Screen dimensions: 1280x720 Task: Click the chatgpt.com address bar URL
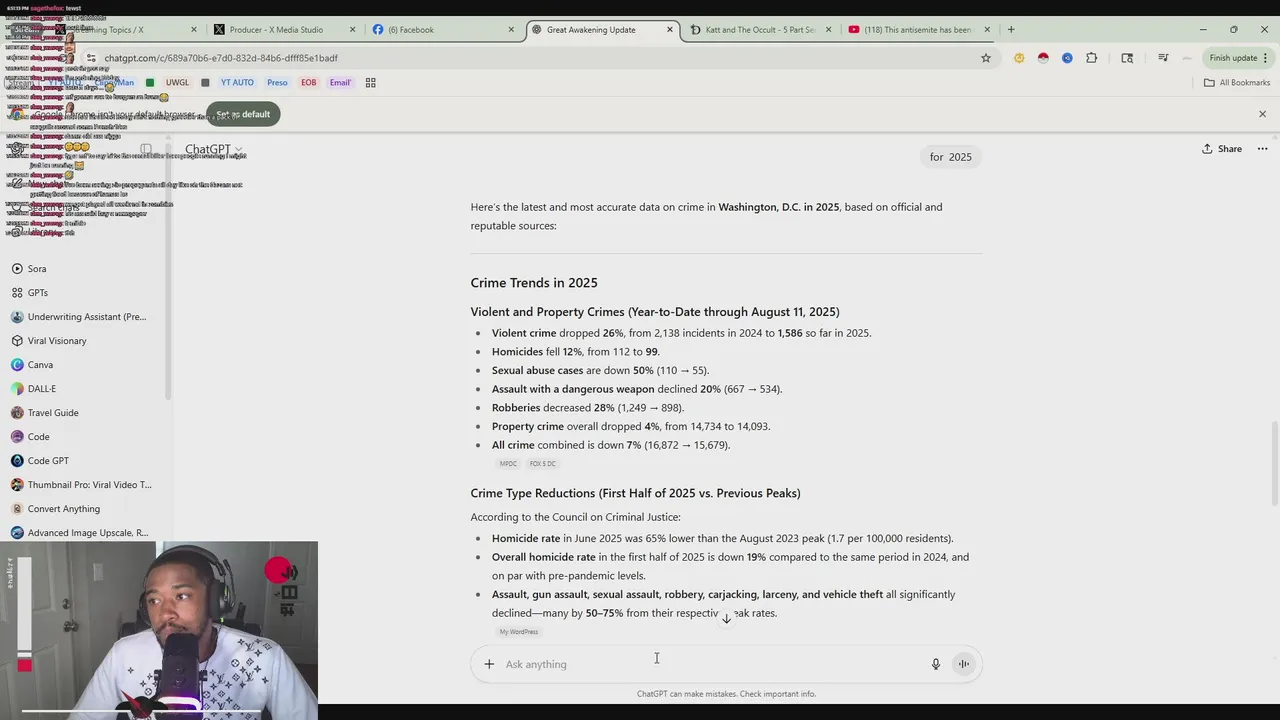click(221, 58)
